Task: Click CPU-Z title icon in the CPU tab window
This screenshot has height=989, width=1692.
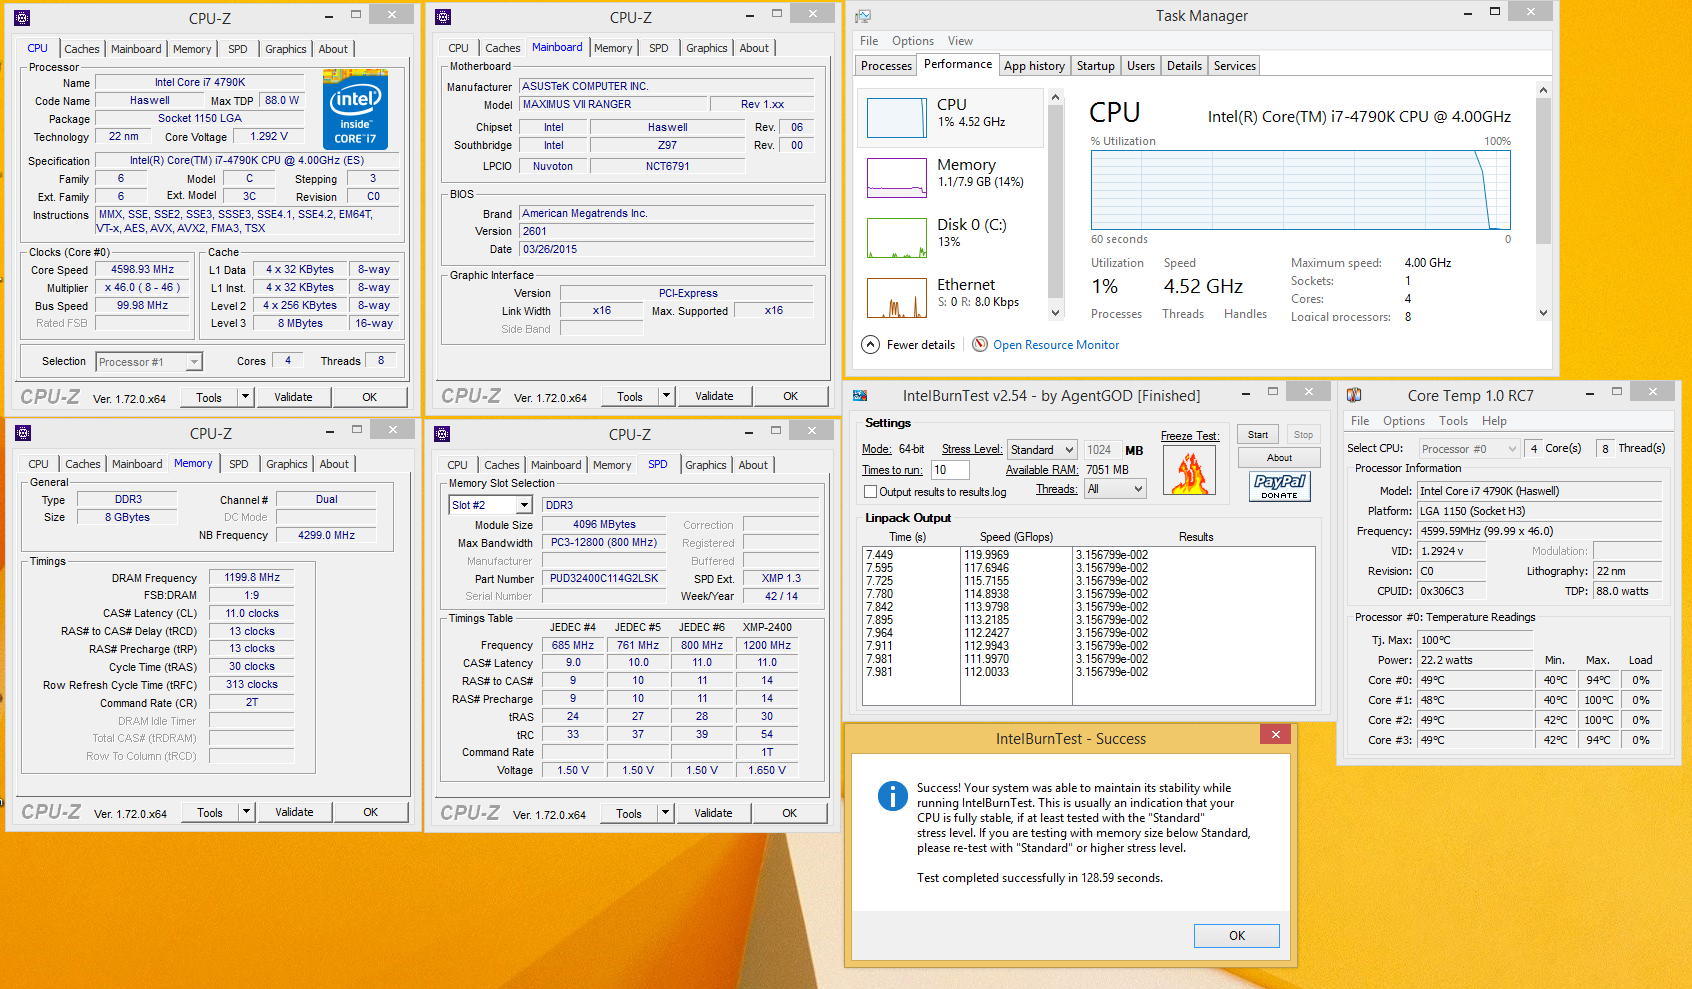Action: 22,18
